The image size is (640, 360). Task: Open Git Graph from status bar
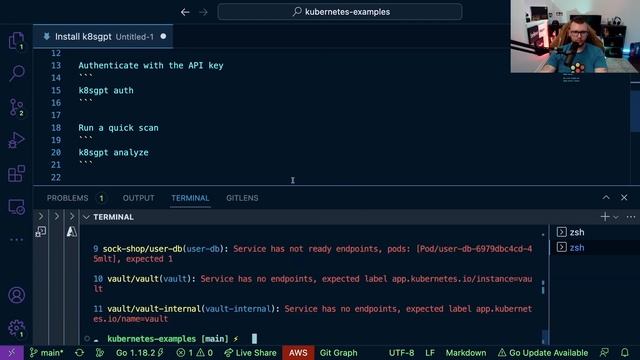tap(338, 353)
